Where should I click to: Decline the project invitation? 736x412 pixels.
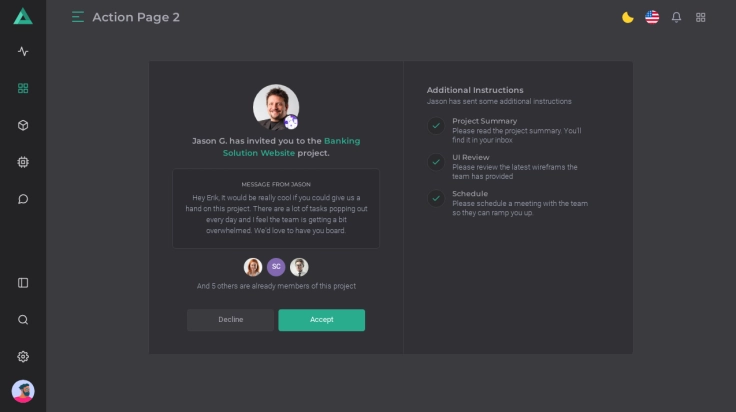[x=230, y=320]
